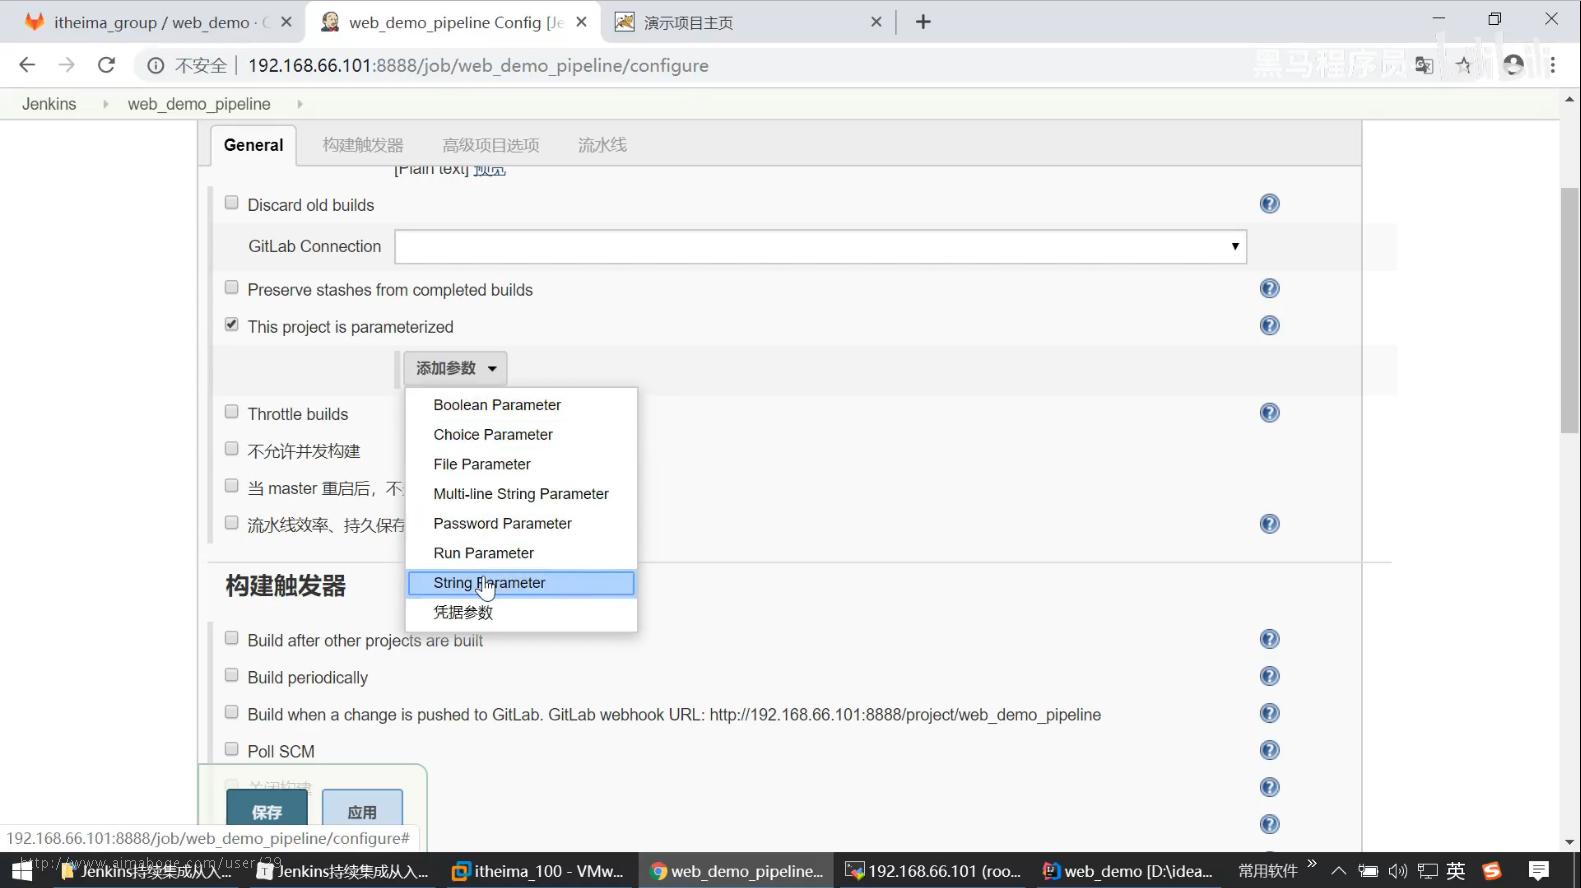Expand the Jenkins breadcrumb arrow

coord(105,104)
